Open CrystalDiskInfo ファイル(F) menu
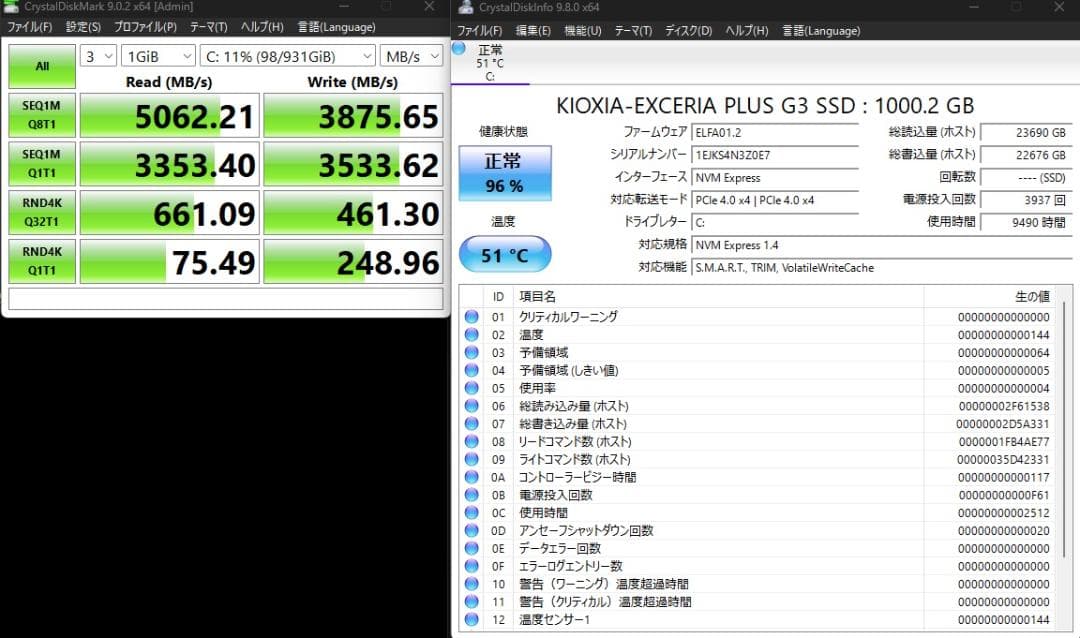The height and width of the screenshot is (638, 1080). pyautogui.click(x=479, y=31)
